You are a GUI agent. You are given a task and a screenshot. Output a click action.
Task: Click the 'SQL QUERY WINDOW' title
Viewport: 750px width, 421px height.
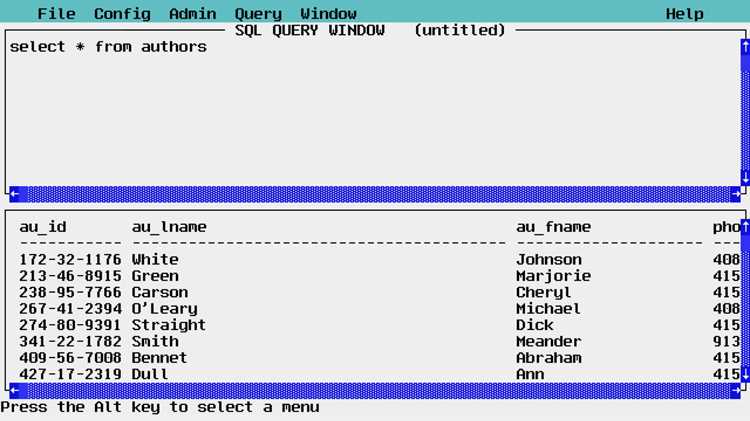[x=309, y=30]
